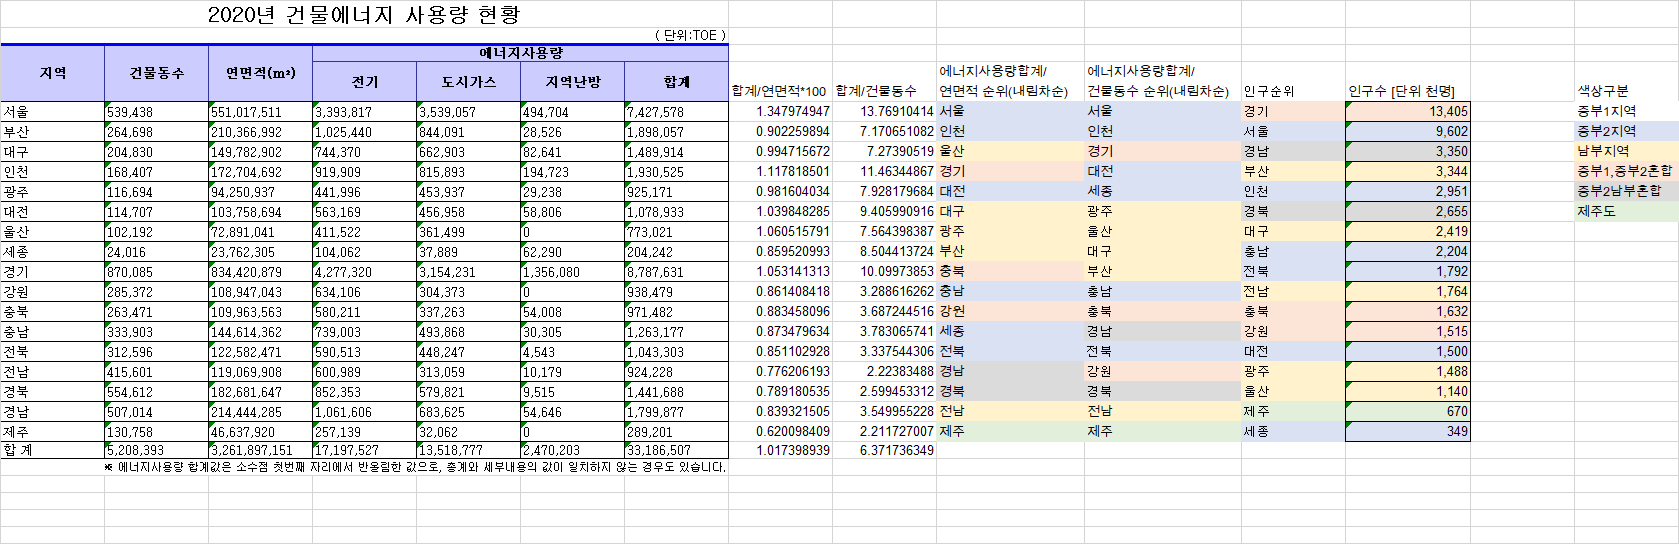The image size is (1679, 544).
Task: Click the ratio value 1.347974947
Action: point(792,111)
